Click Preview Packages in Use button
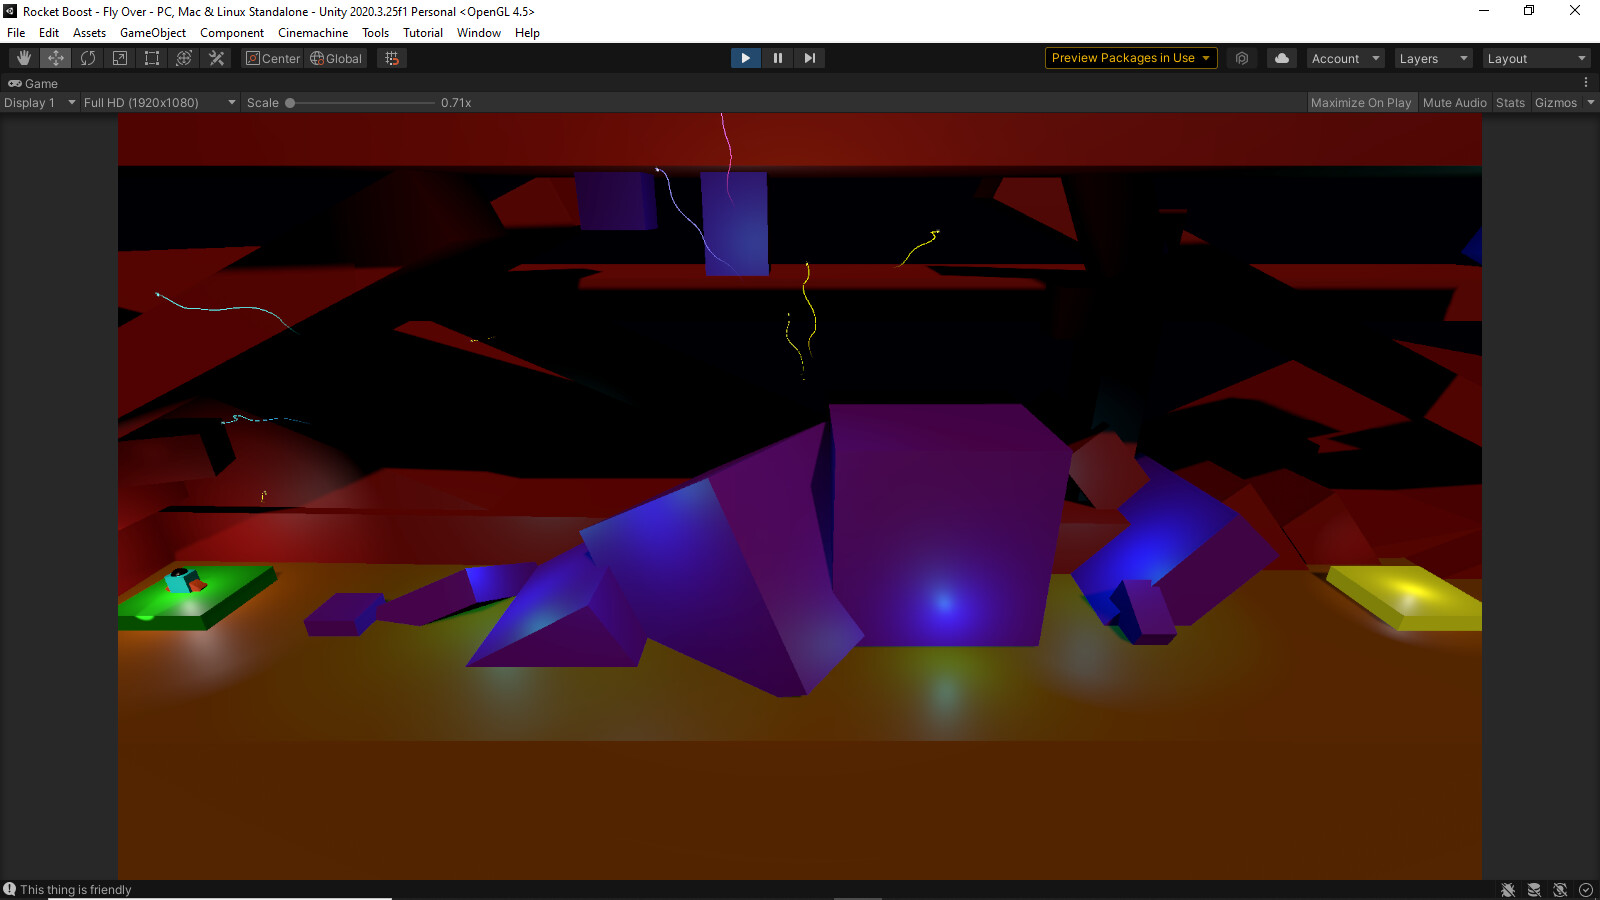Viewport: 1600px width, 900px height. pyautogui.click(x=1130, y=58)
